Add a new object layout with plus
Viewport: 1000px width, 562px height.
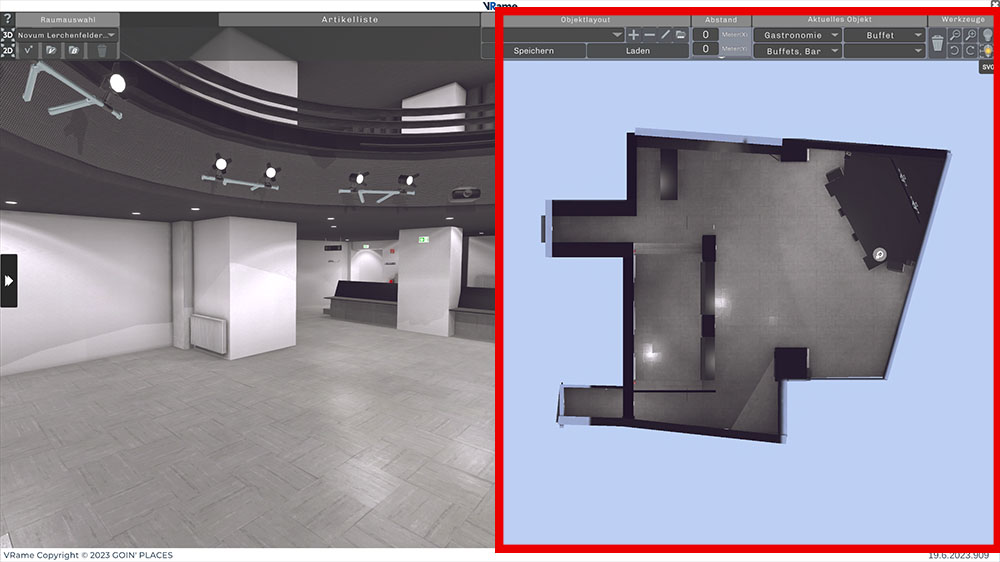(633, 35)
